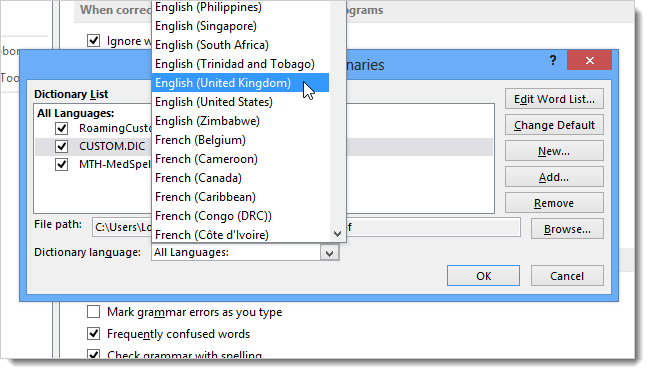Toggle Check grammar with spelling checkbox
650x374 pixels.
93,354
